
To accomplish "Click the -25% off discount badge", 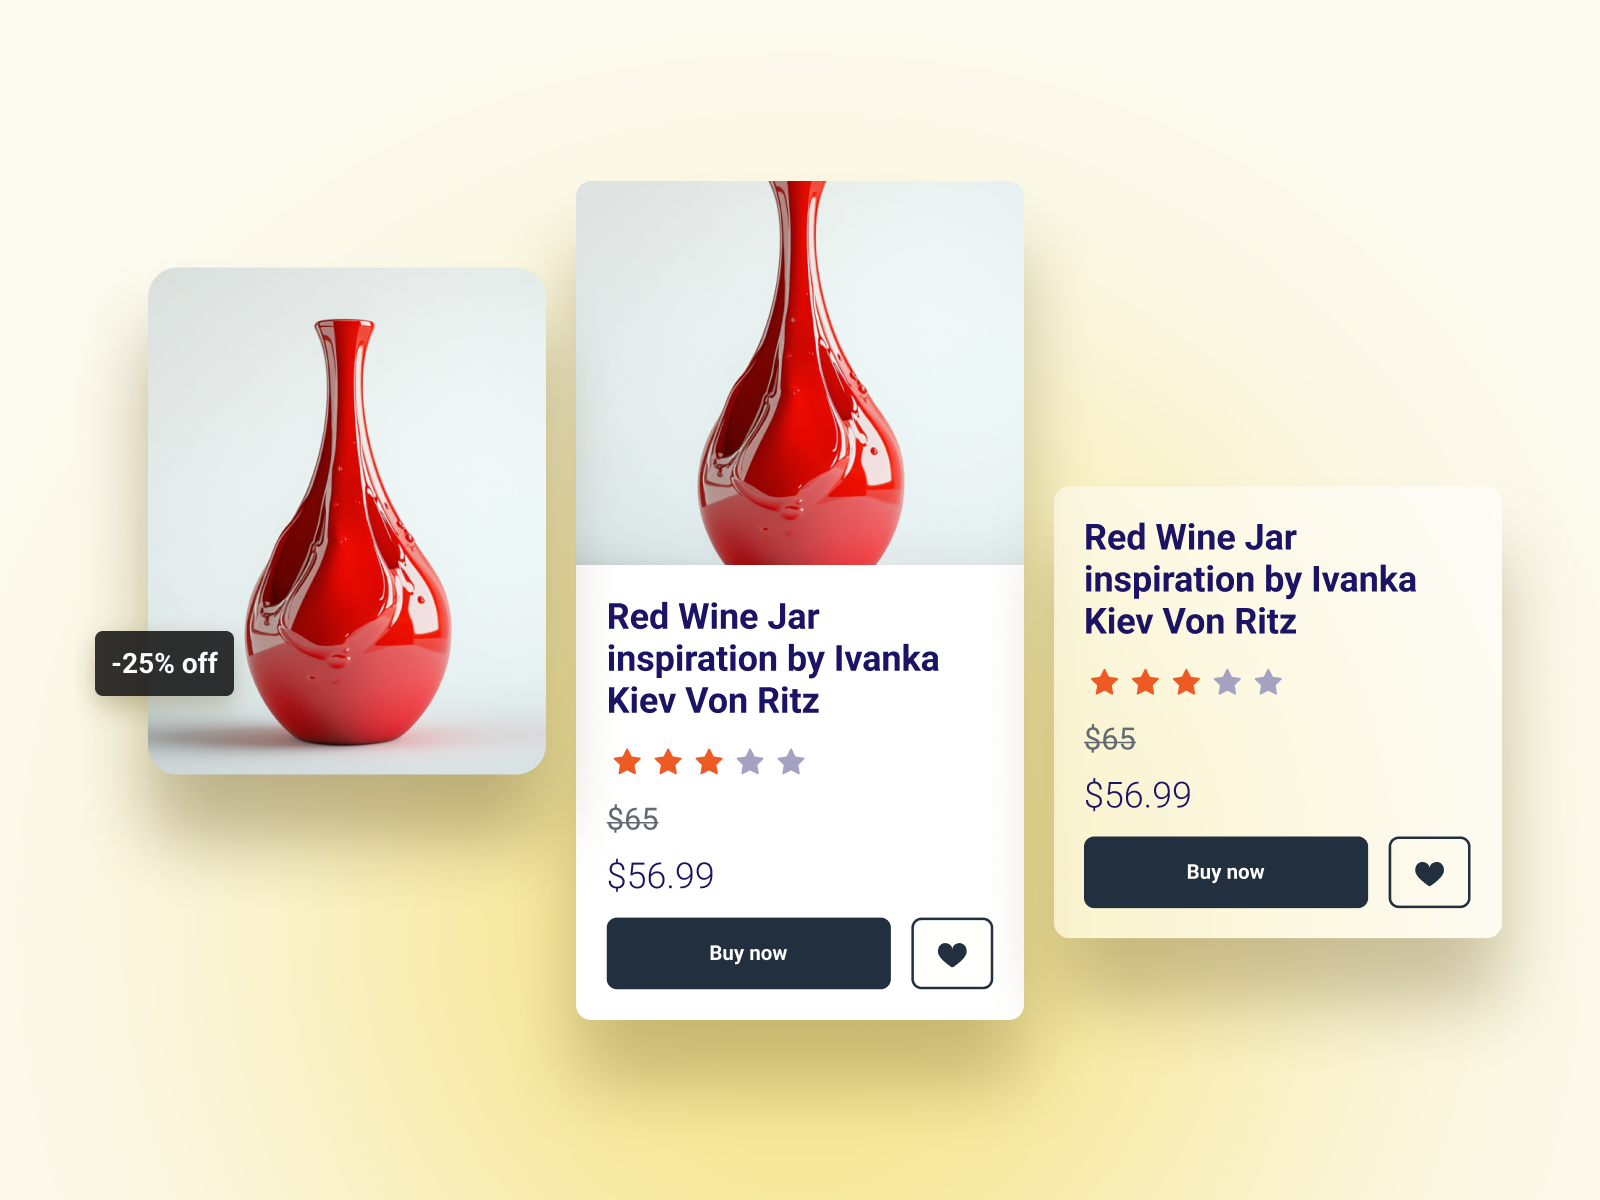I will (x=164, y=663).
